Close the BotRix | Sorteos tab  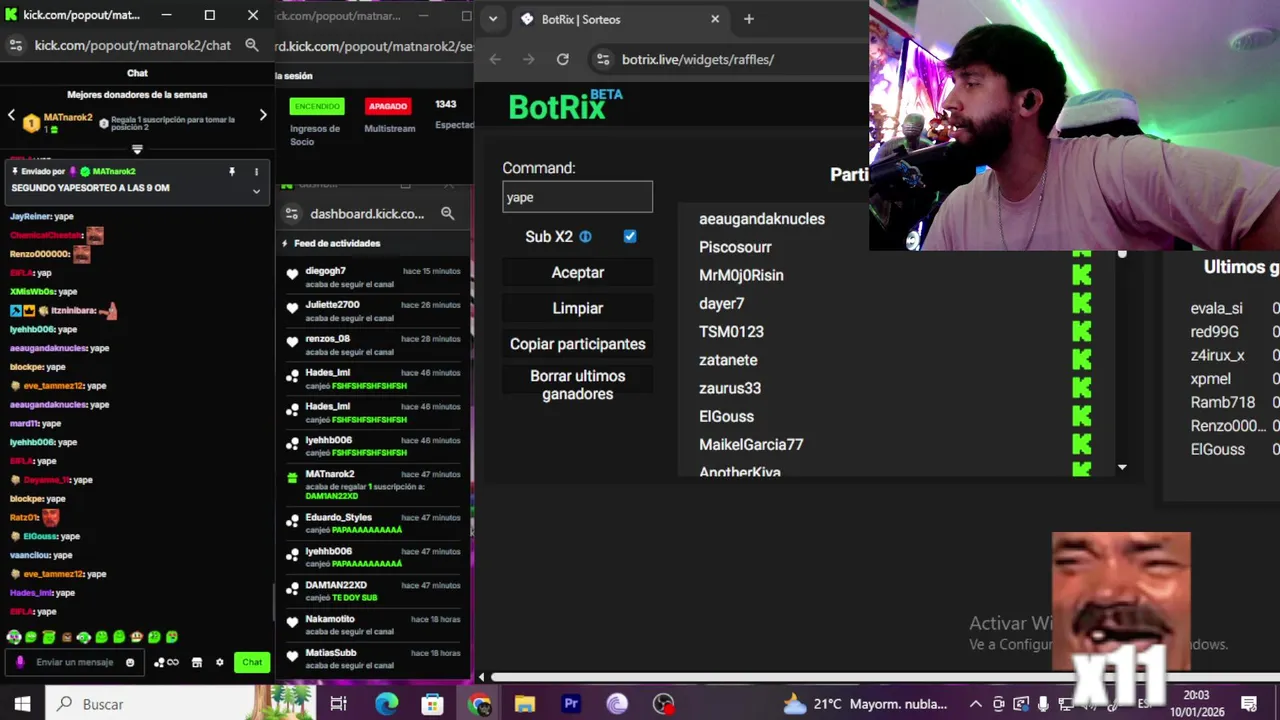click(x=715, y=19)
